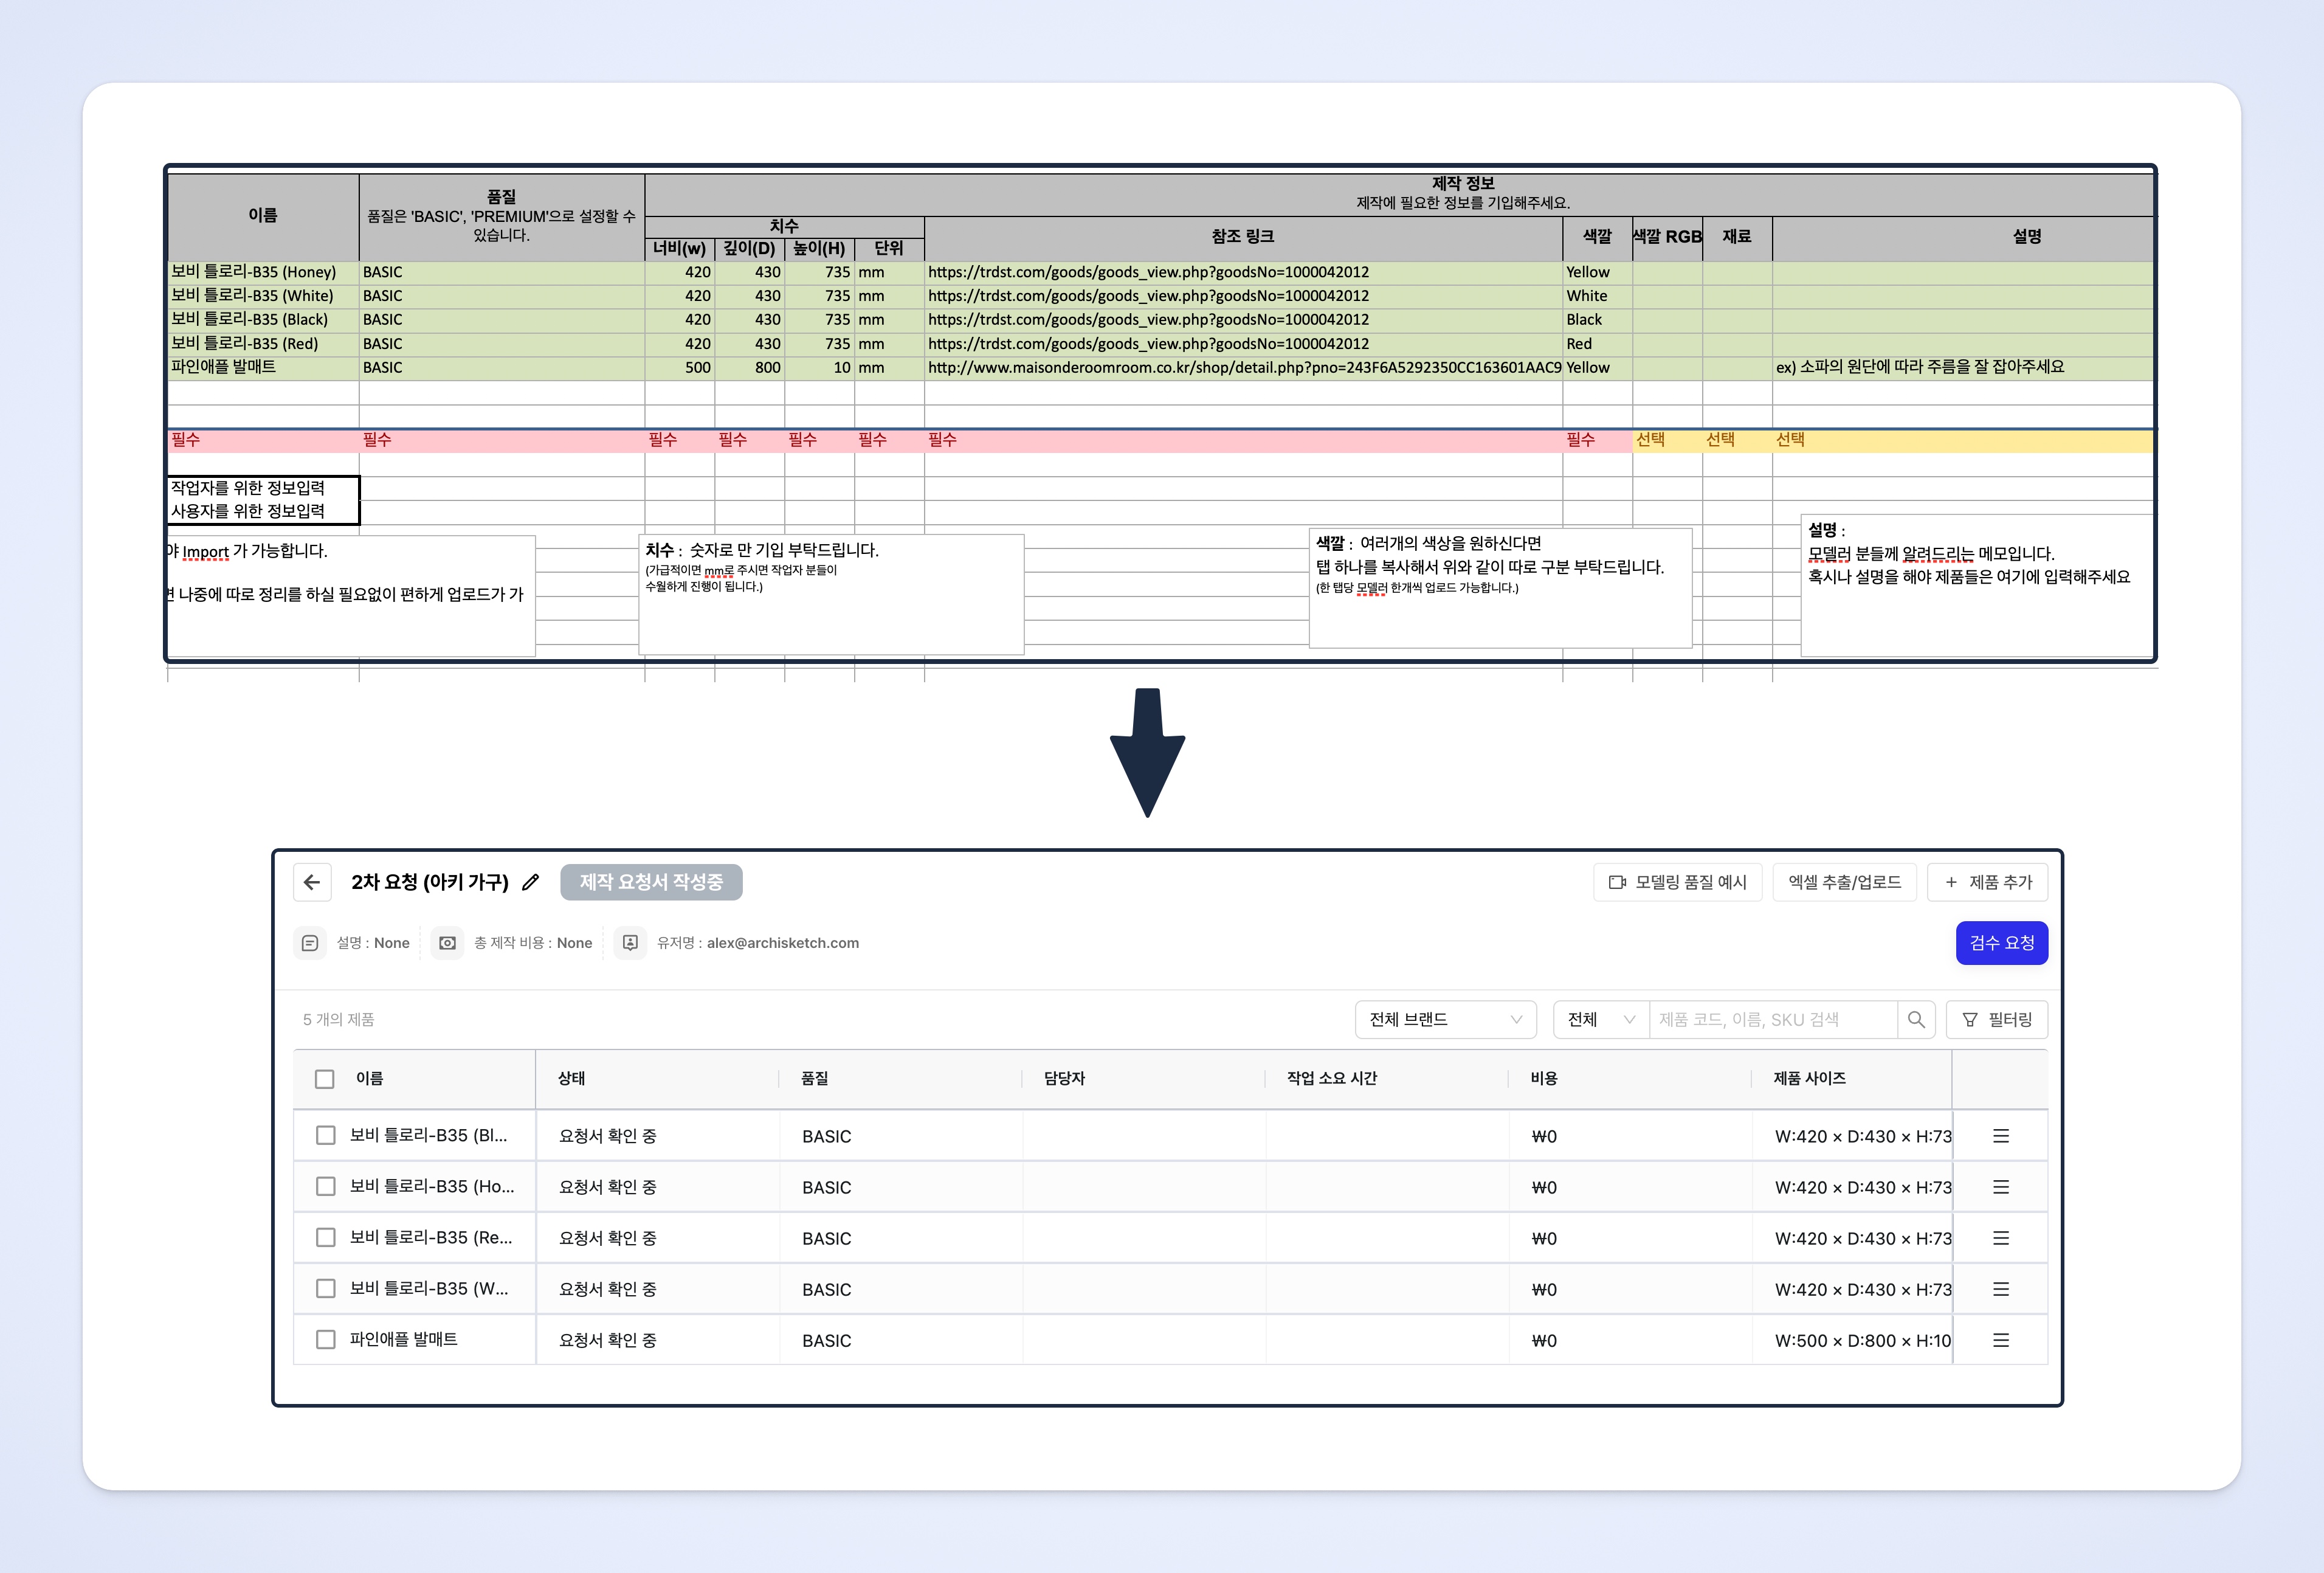Image resolution: width=2324 pixels, height=1573 pixels.
Task: Click product name 보비 틀로리-B35 (Ho...
Action: point(432,1186)
